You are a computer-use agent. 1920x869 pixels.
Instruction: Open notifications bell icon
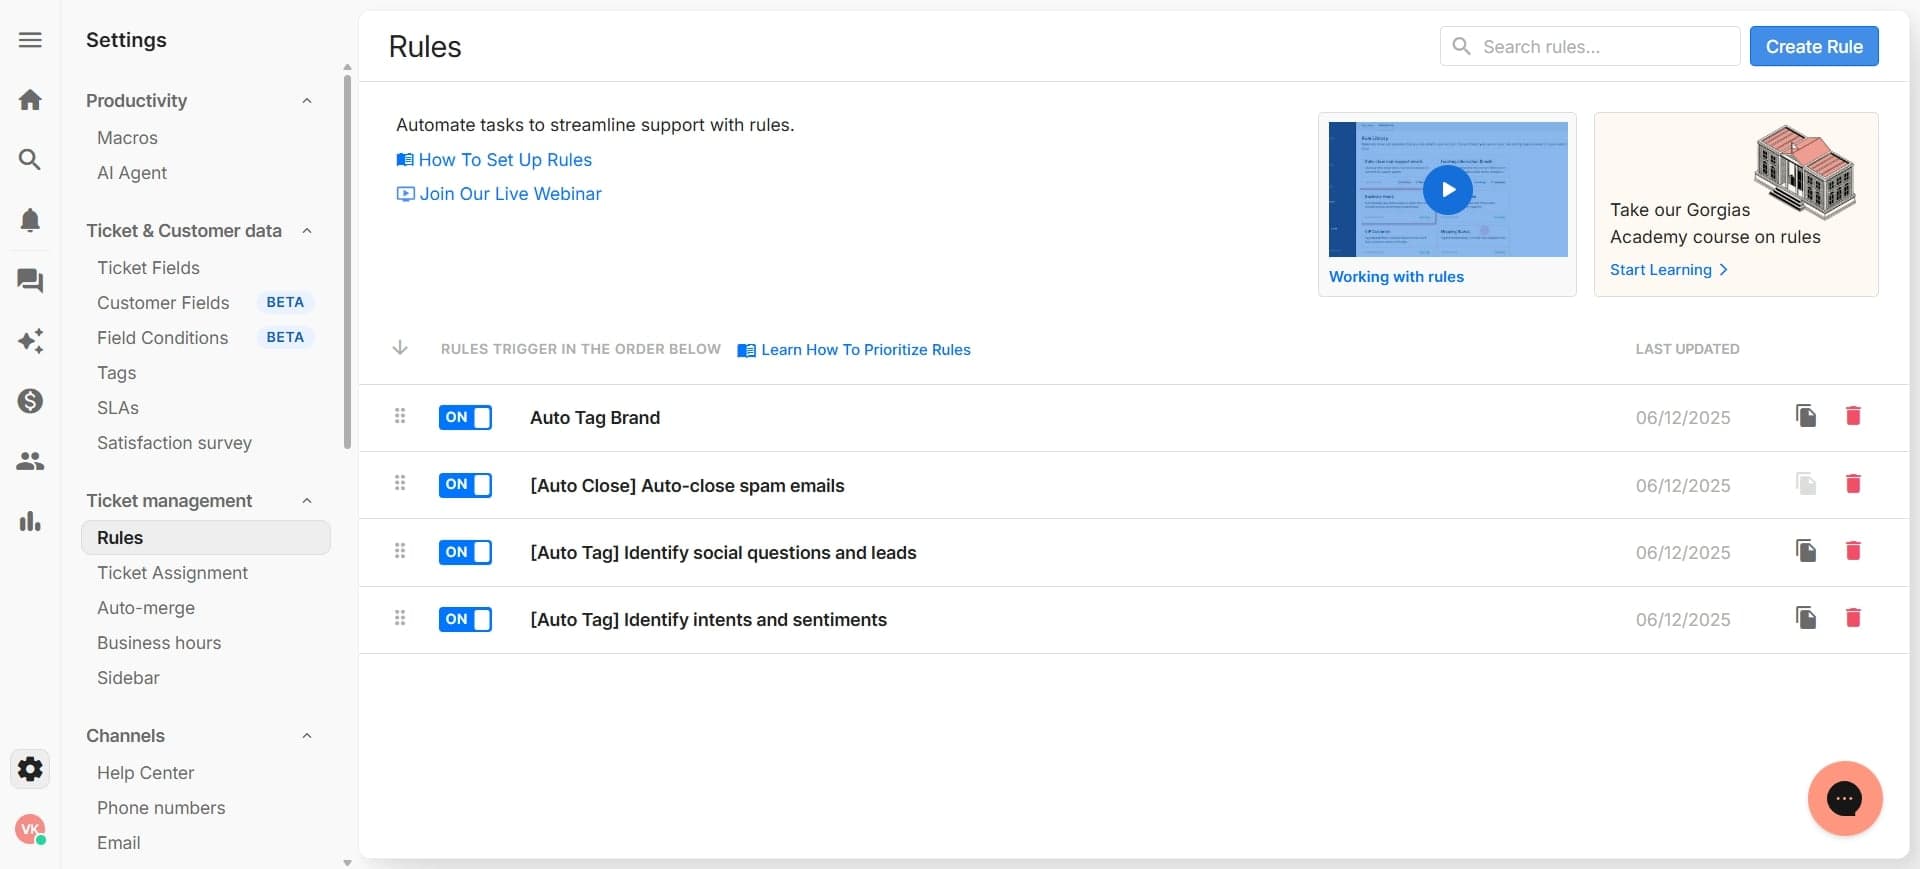(x=30, y=220)
